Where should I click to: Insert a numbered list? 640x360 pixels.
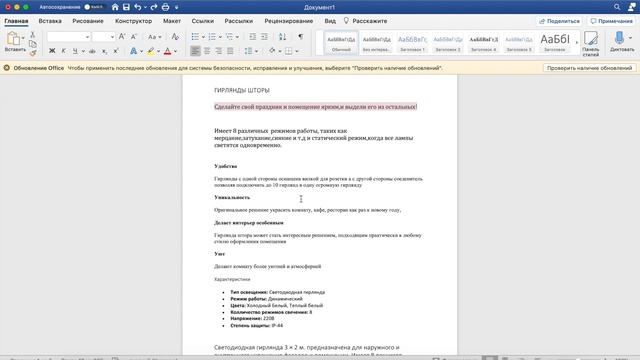pos(212,37)
